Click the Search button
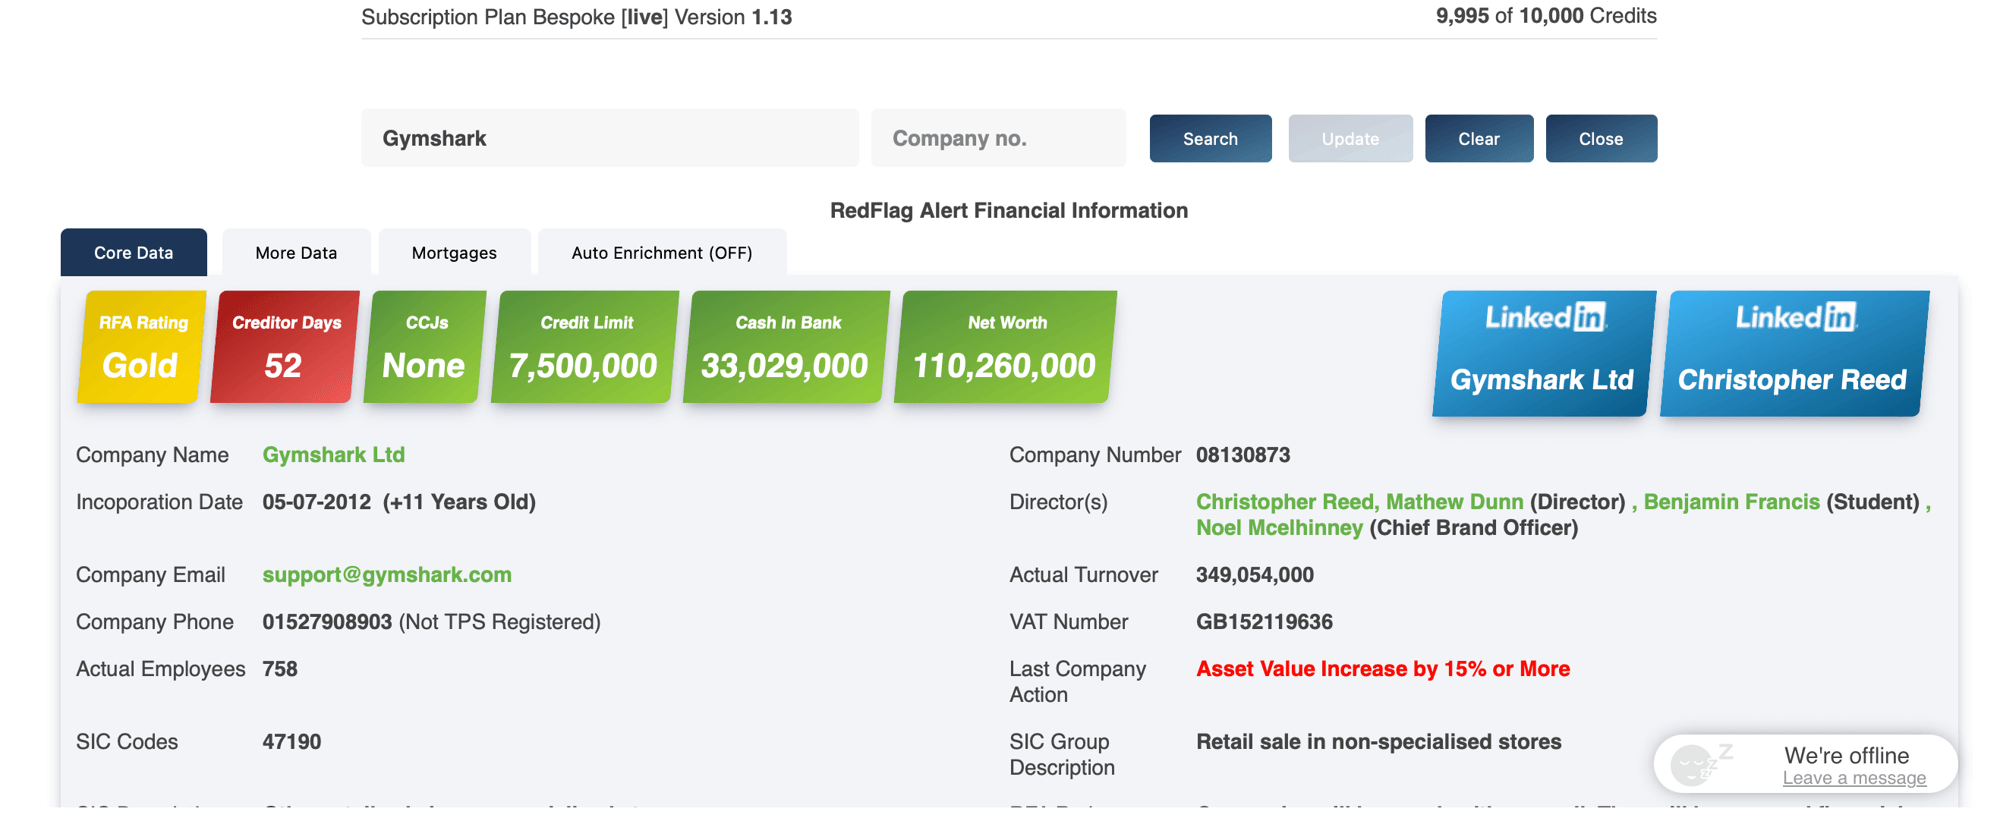 (x=1210, y=139)
